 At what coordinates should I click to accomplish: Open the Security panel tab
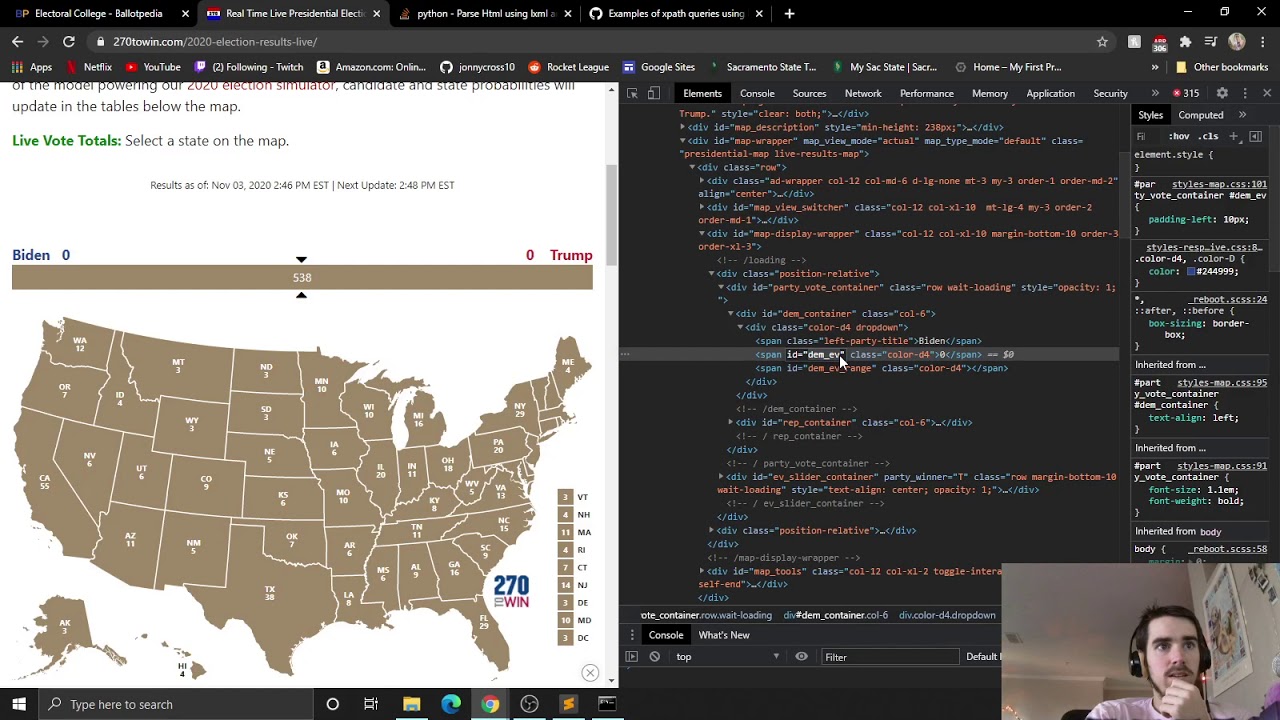(1110, 93)
